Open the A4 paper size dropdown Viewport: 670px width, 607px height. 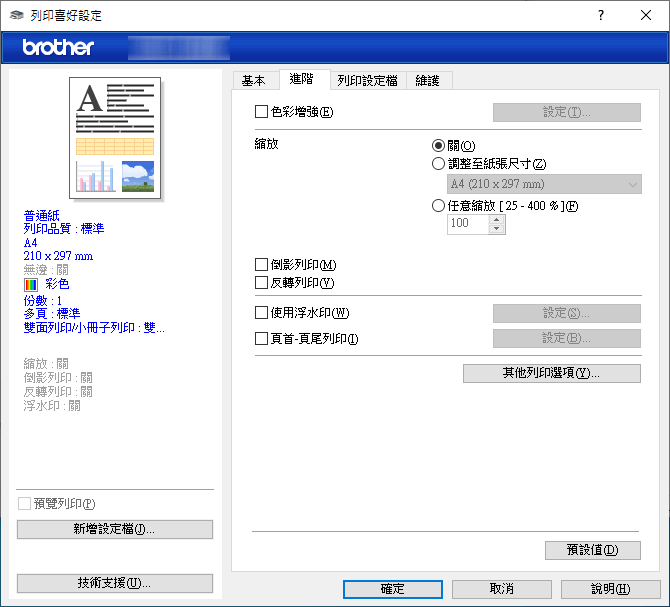[x=544, y=184]
